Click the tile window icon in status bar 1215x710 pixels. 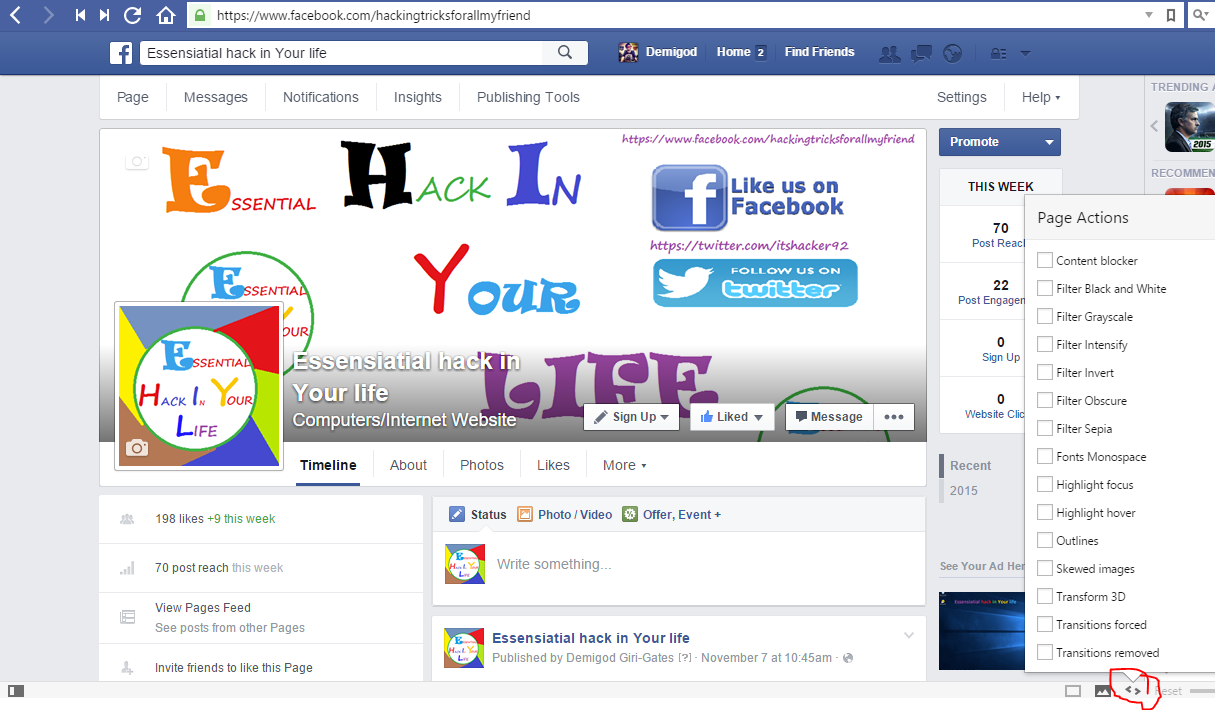coord(1073,691)
